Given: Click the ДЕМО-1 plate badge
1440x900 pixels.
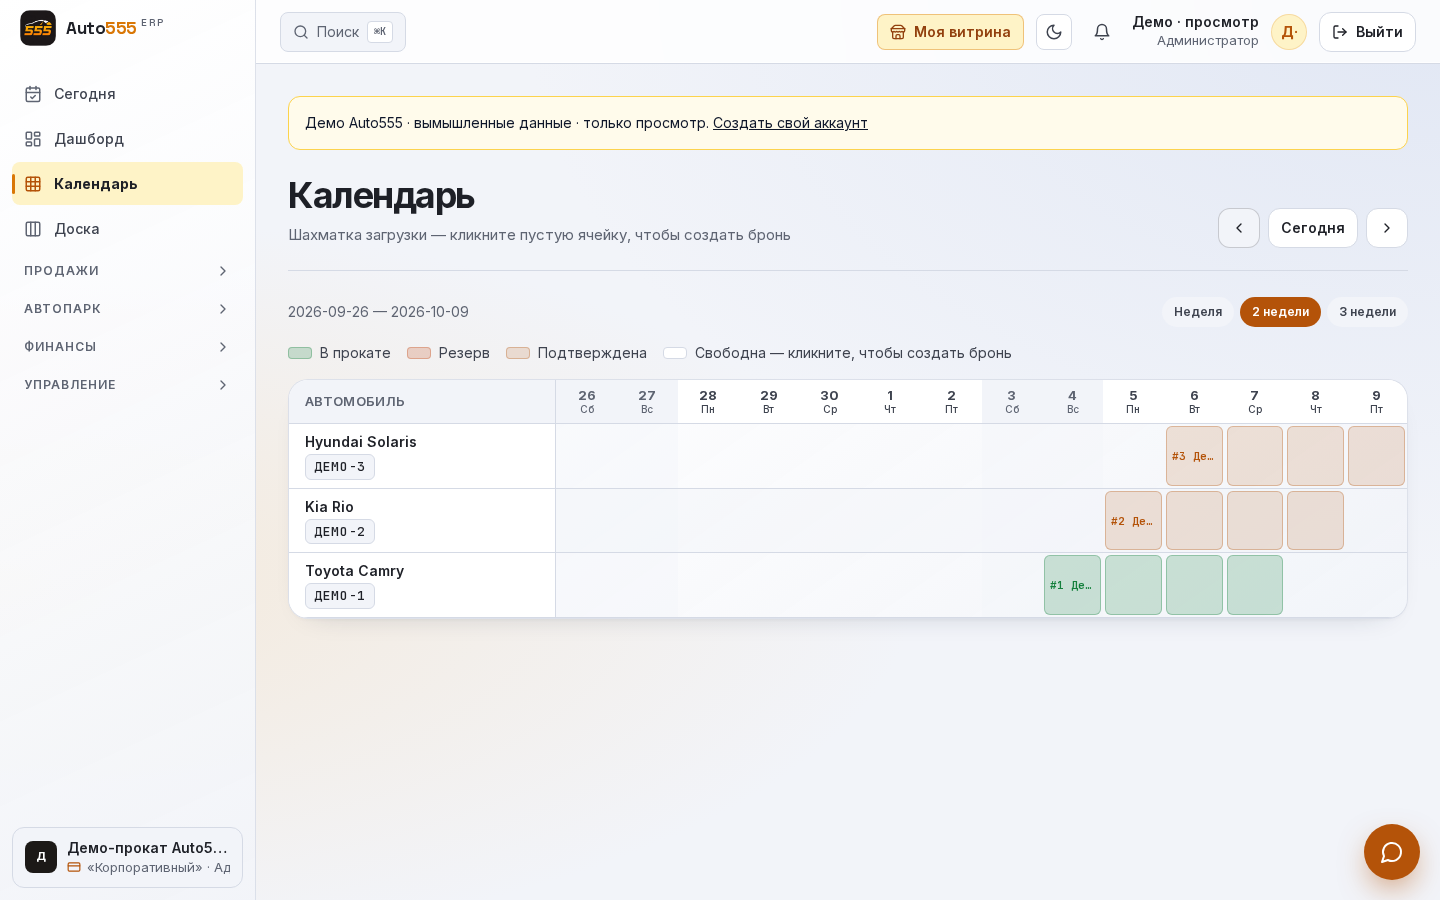Looking at the screenshot, I should pos(340,596).
